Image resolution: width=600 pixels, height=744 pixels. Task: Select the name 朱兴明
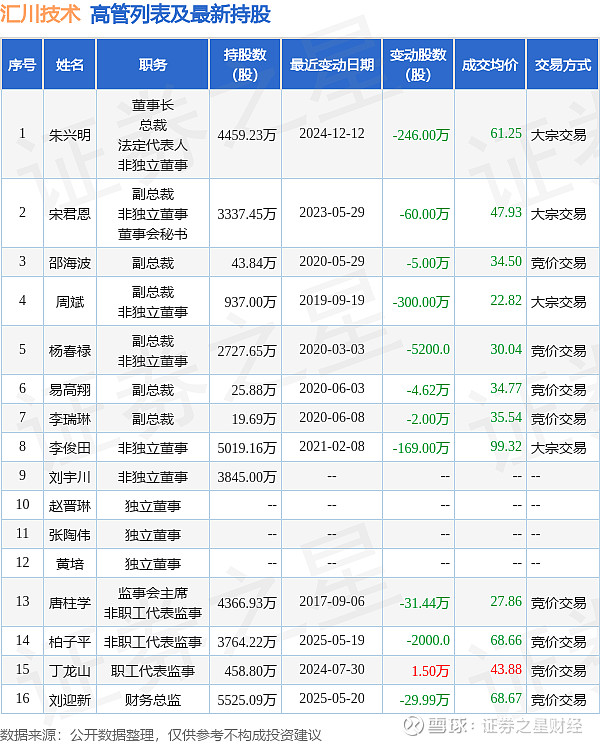(70, 135)
